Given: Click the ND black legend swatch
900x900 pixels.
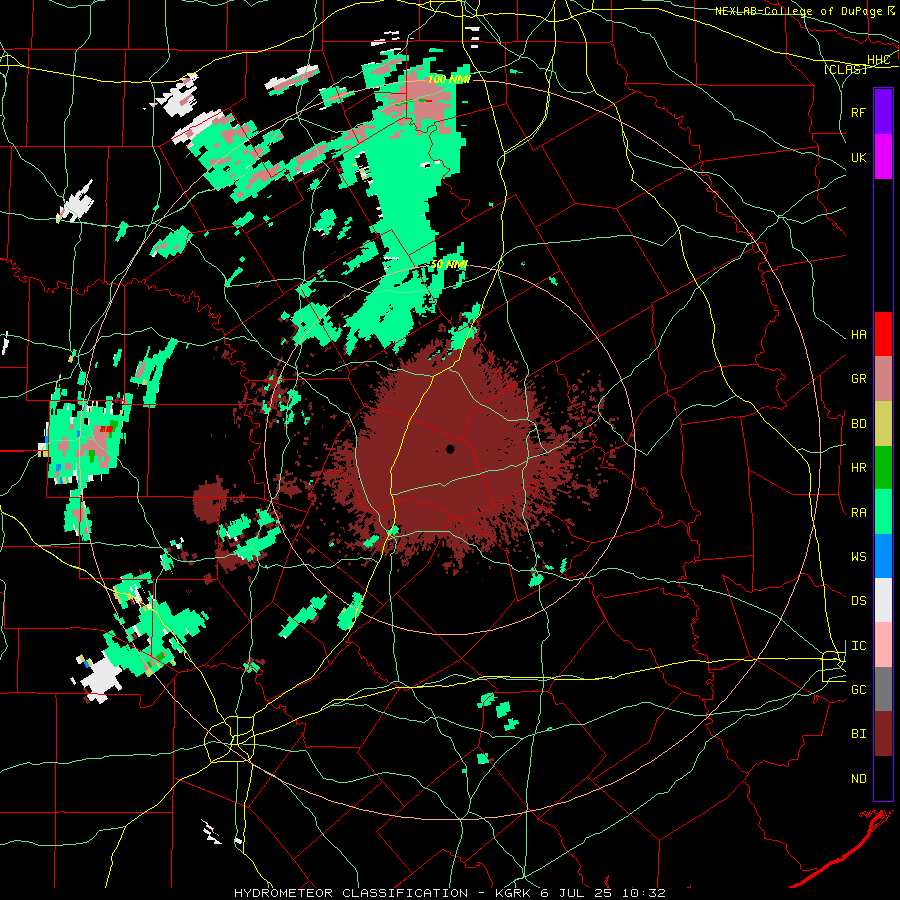Looking at the screenshot, I should tap(883, 778).
